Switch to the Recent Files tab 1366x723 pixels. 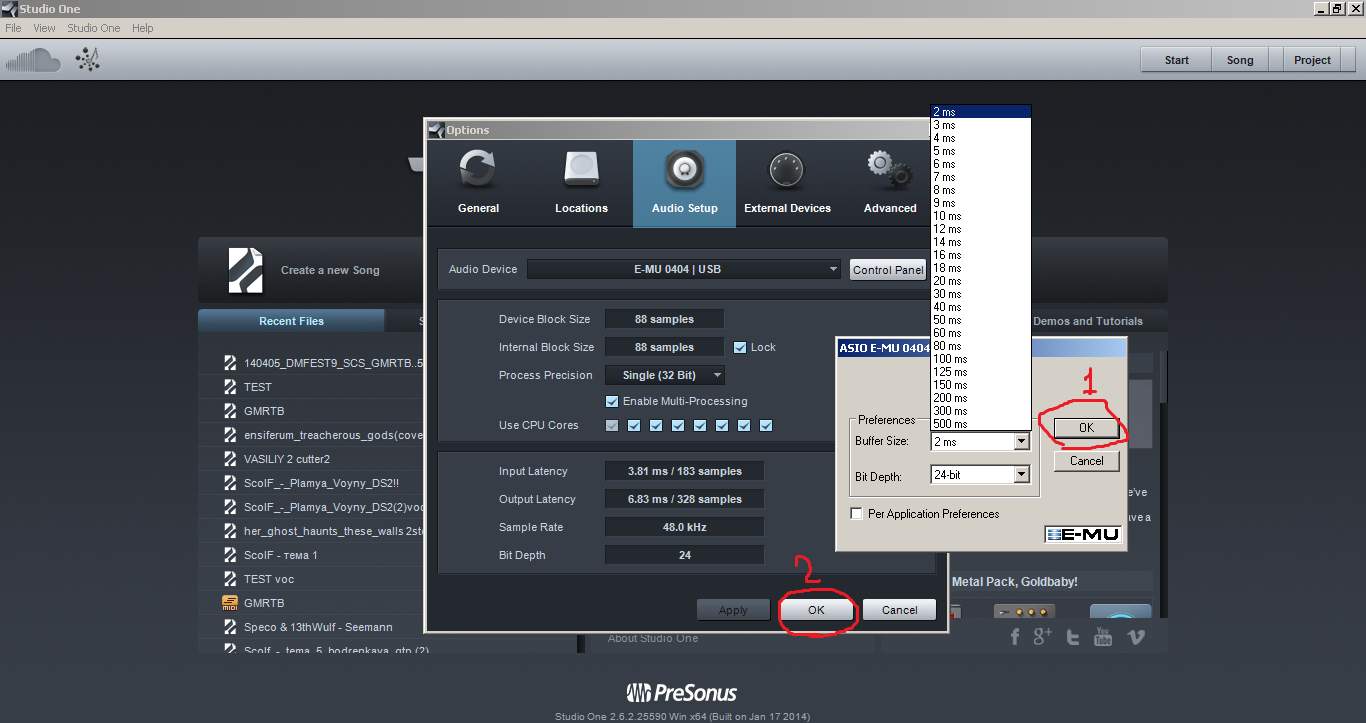[x=291, y=321]
